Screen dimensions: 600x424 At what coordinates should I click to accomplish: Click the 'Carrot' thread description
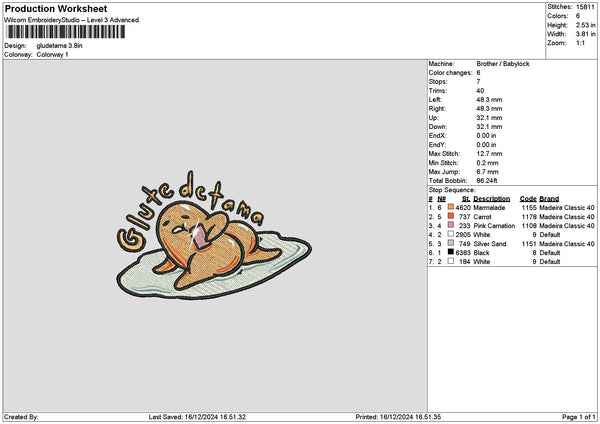pyautogui.click(x=483, y=217)
